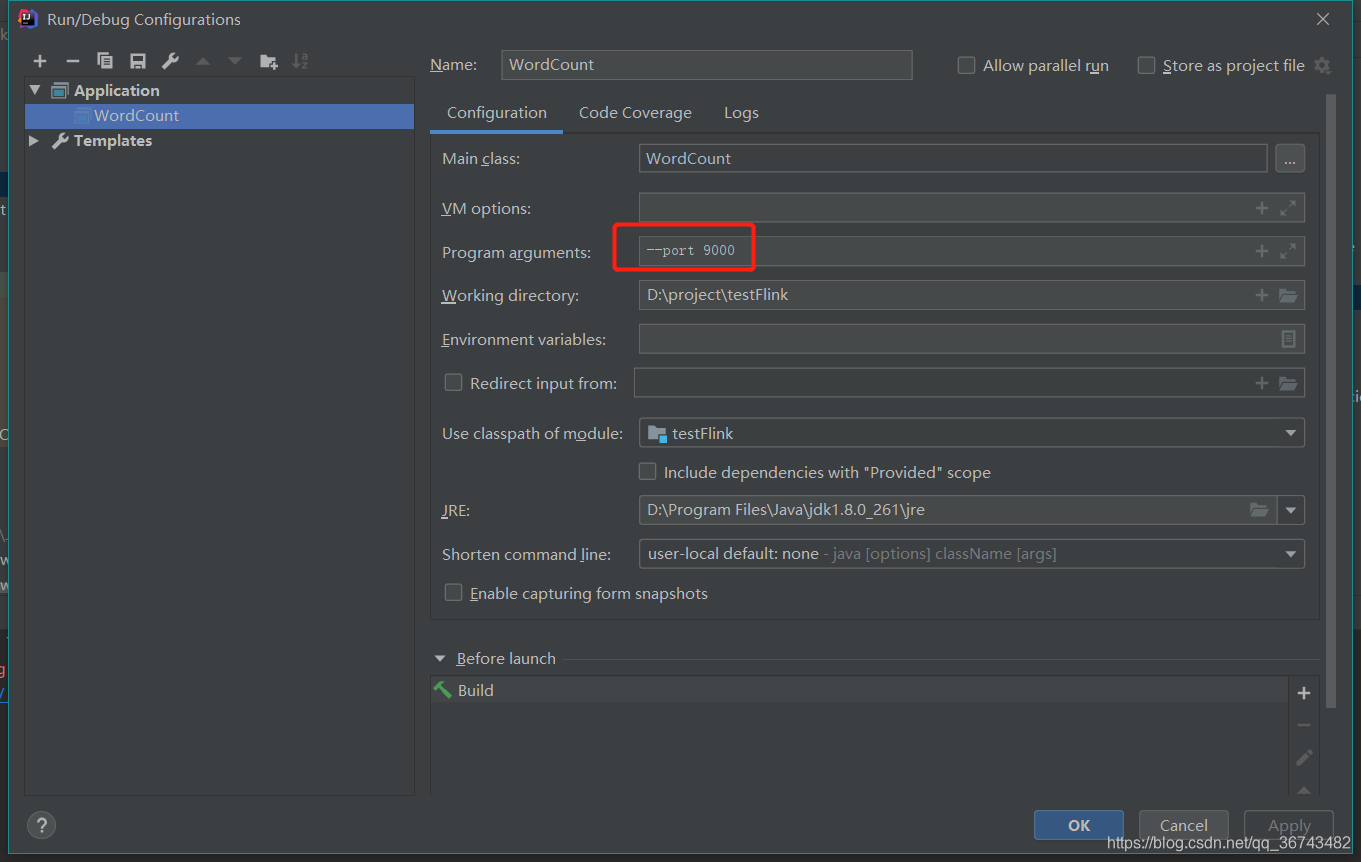Screen dimensions: 1361x862
Task: Remove selected configuration with minus icon
Action: (72, 61)
